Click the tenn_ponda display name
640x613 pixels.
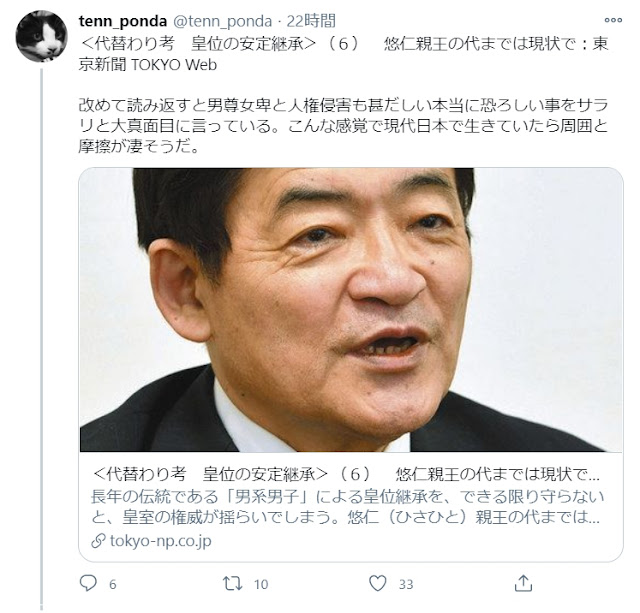click(x=123, y=21)
